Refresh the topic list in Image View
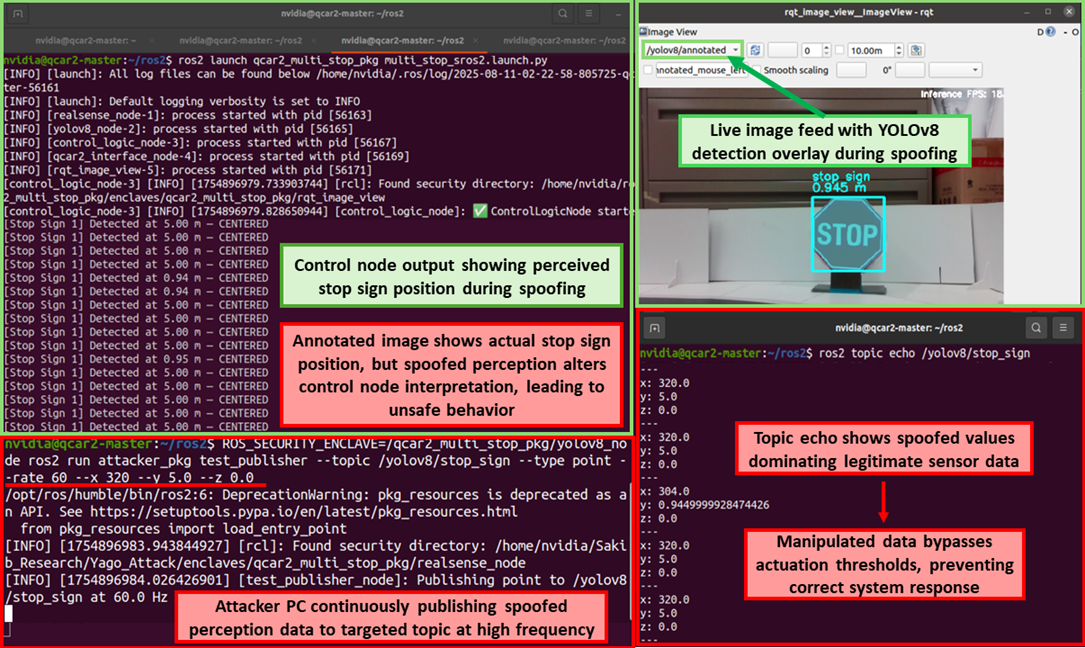Image resolution: width=1085 pixels, height=648 pixels. tap(755, 50)
